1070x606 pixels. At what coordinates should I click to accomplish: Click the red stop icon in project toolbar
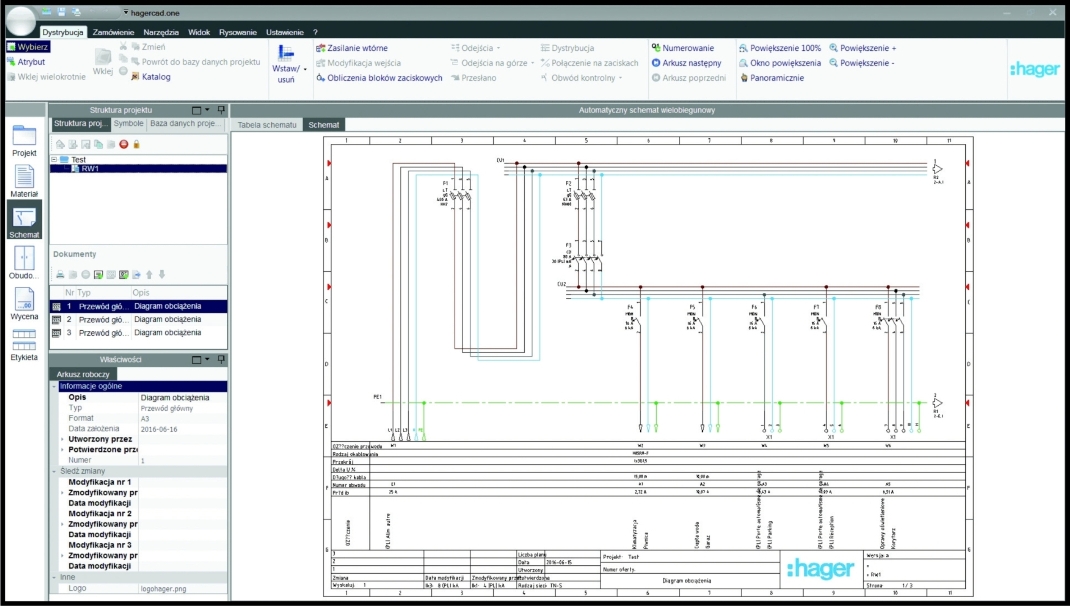click(124, 144)
